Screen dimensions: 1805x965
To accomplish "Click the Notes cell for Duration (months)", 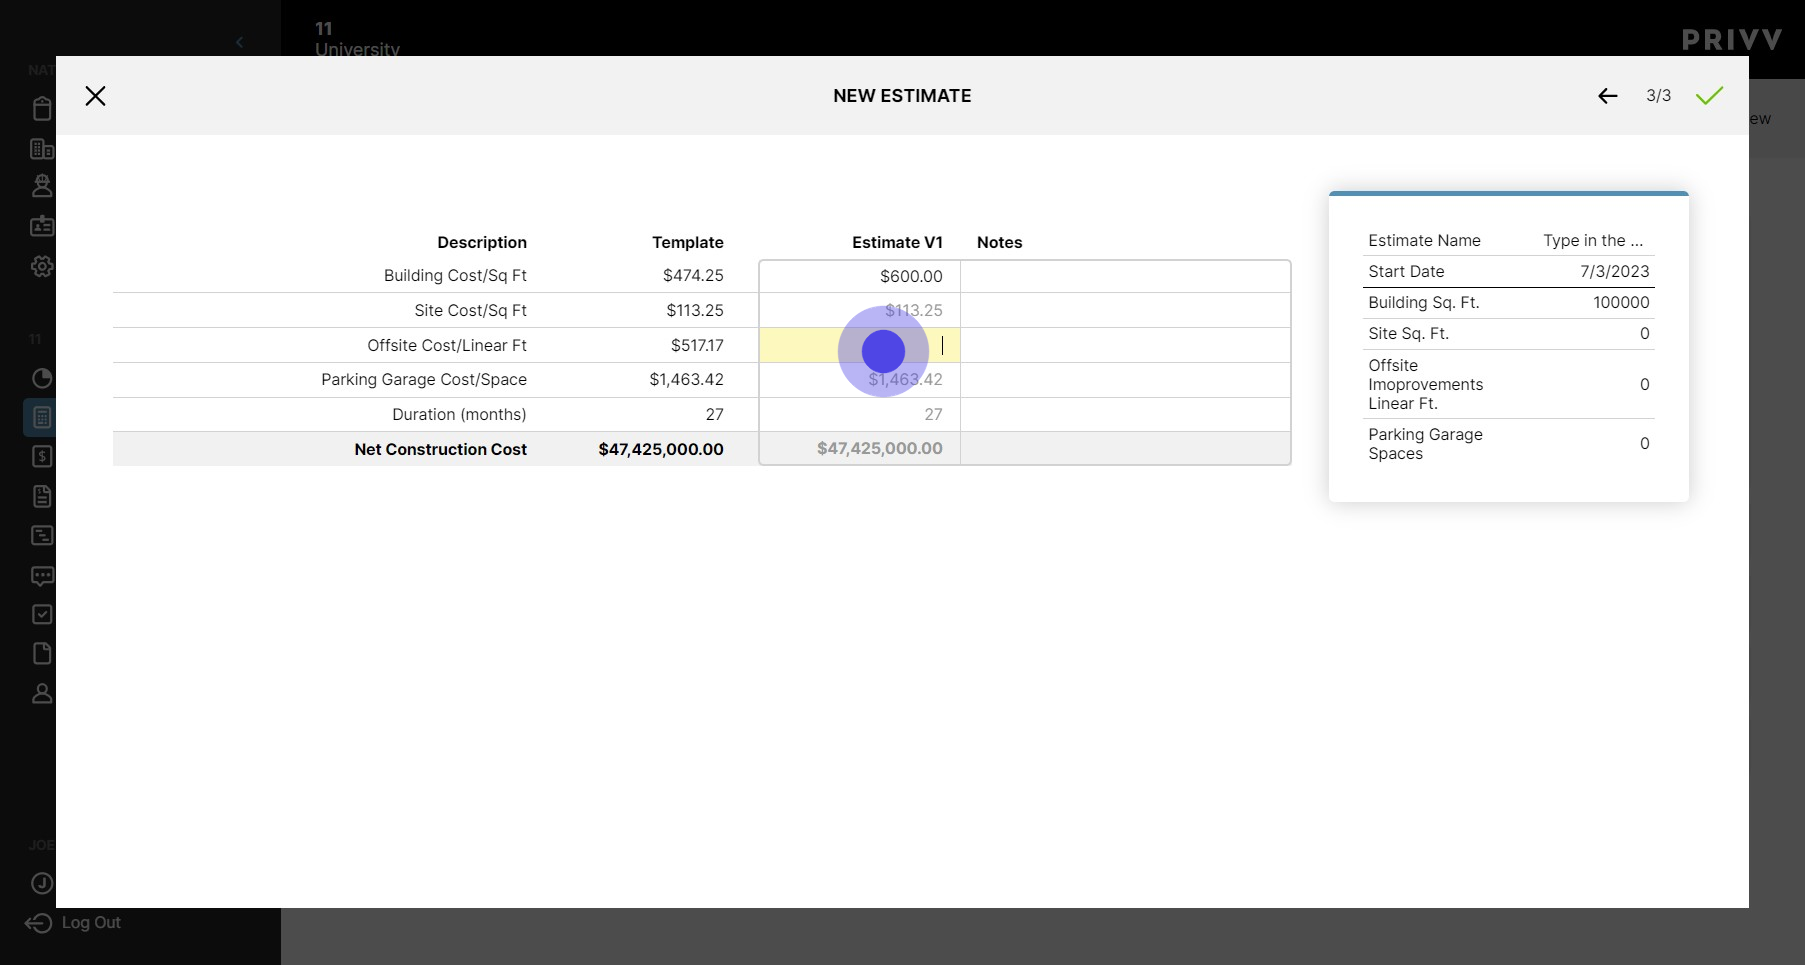I will 1125,414.
